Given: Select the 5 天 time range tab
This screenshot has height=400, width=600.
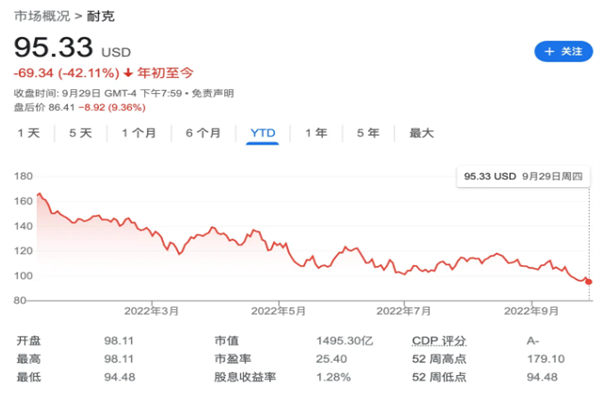Looking at the screenshot, I should 81,133.
